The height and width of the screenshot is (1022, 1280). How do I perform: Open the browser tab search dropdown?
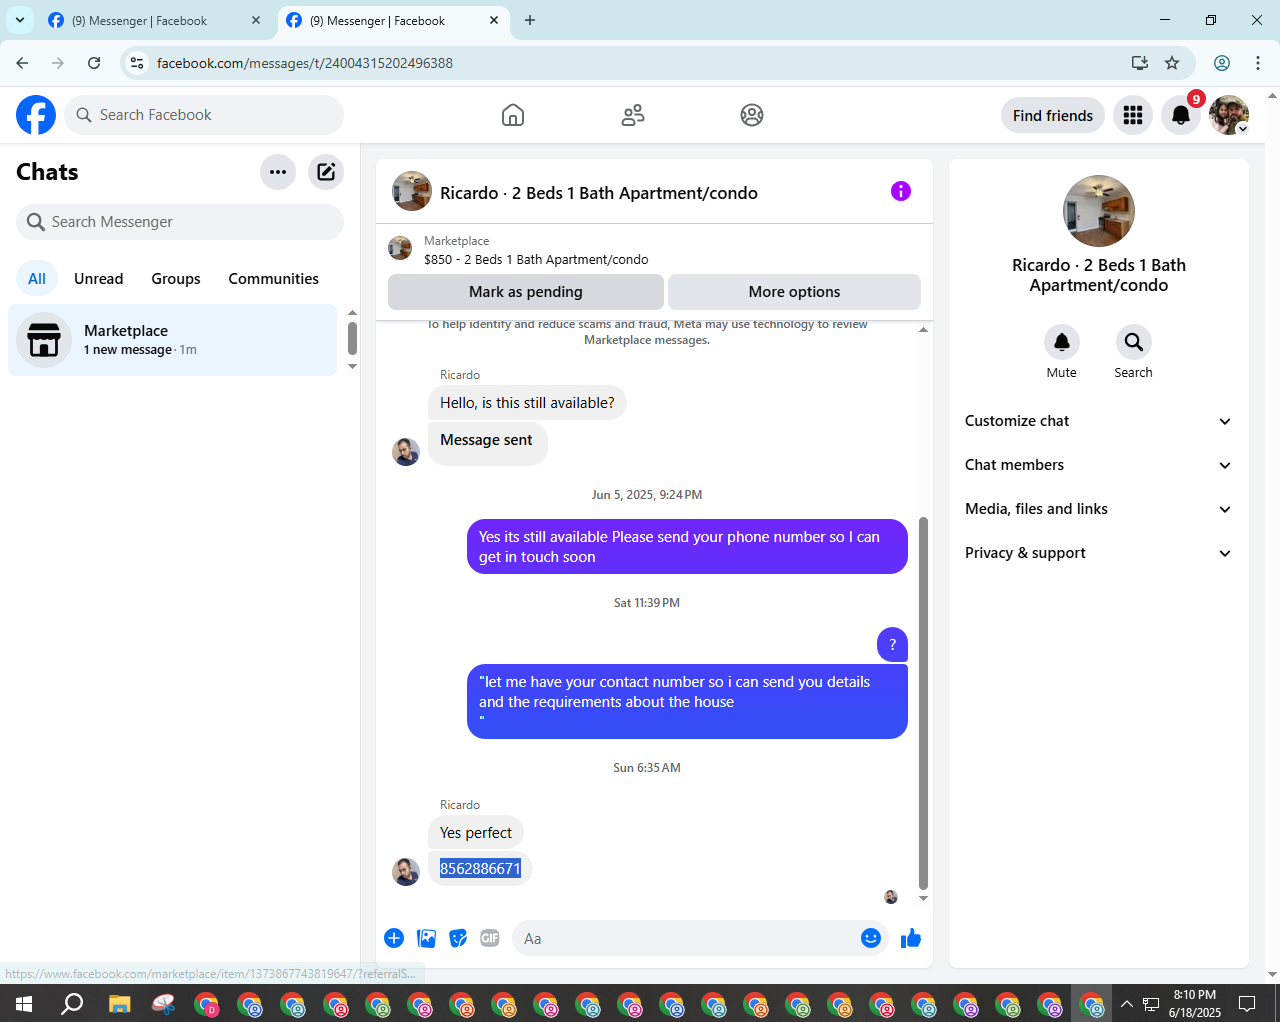click(x=20, y=20)
